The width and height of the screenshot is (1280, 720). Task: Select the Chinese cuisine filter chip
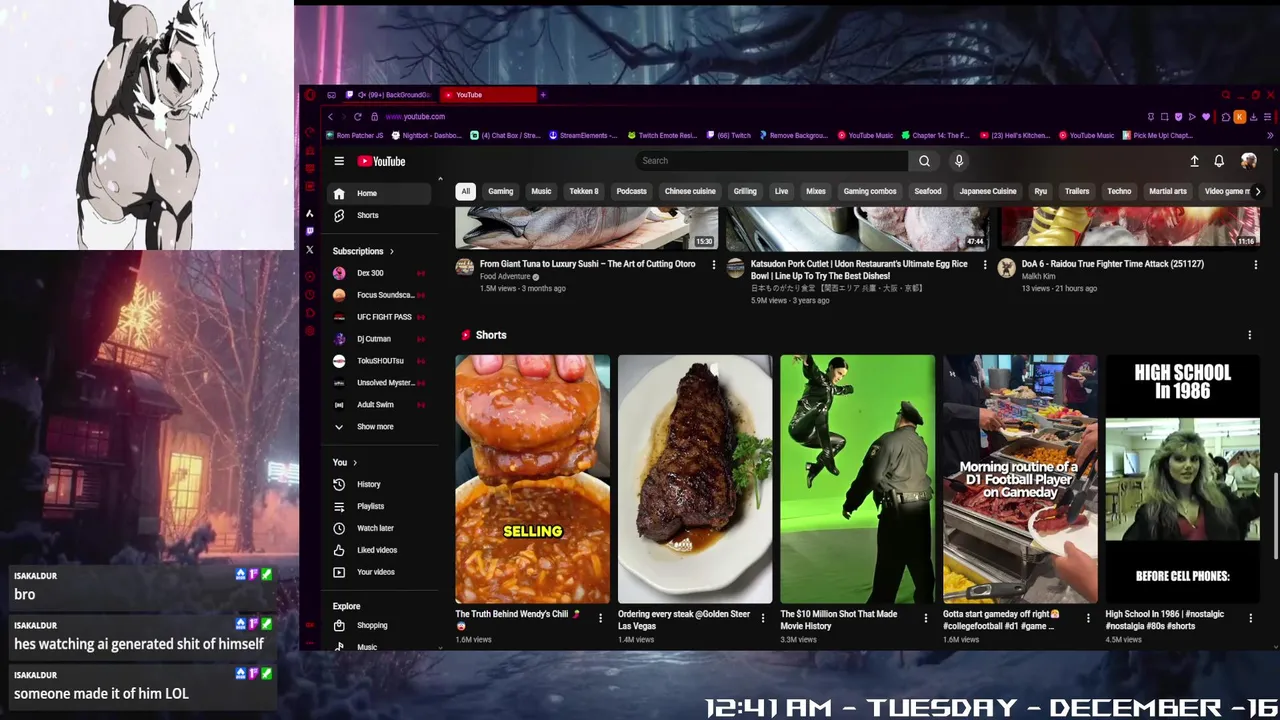690,191
